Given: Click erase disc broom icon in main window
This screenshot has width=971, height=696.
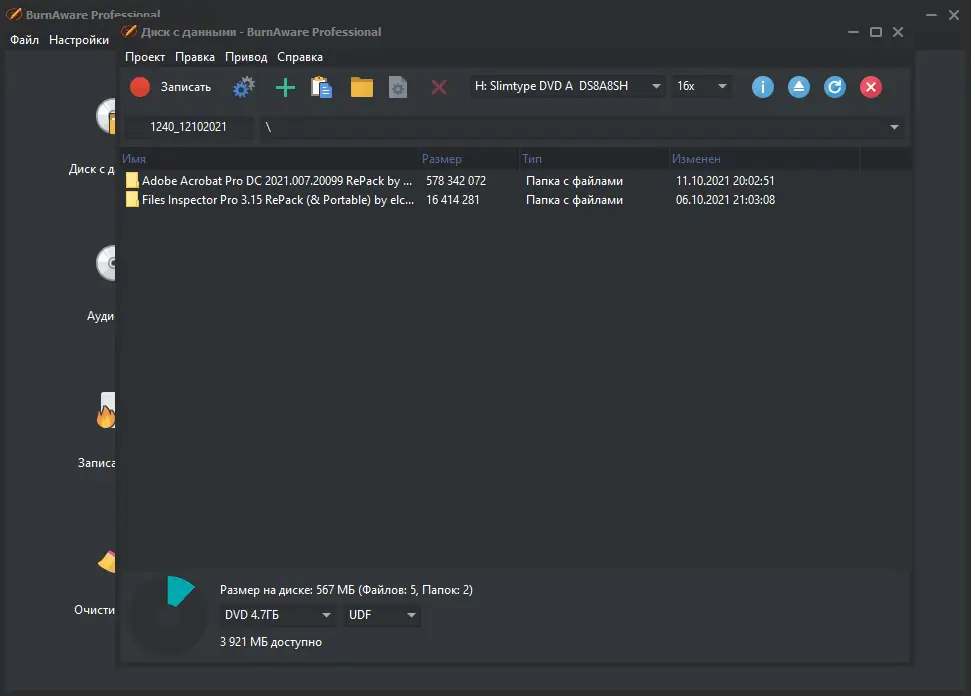Looking at the screenshot, I should (x=107, y=561).
